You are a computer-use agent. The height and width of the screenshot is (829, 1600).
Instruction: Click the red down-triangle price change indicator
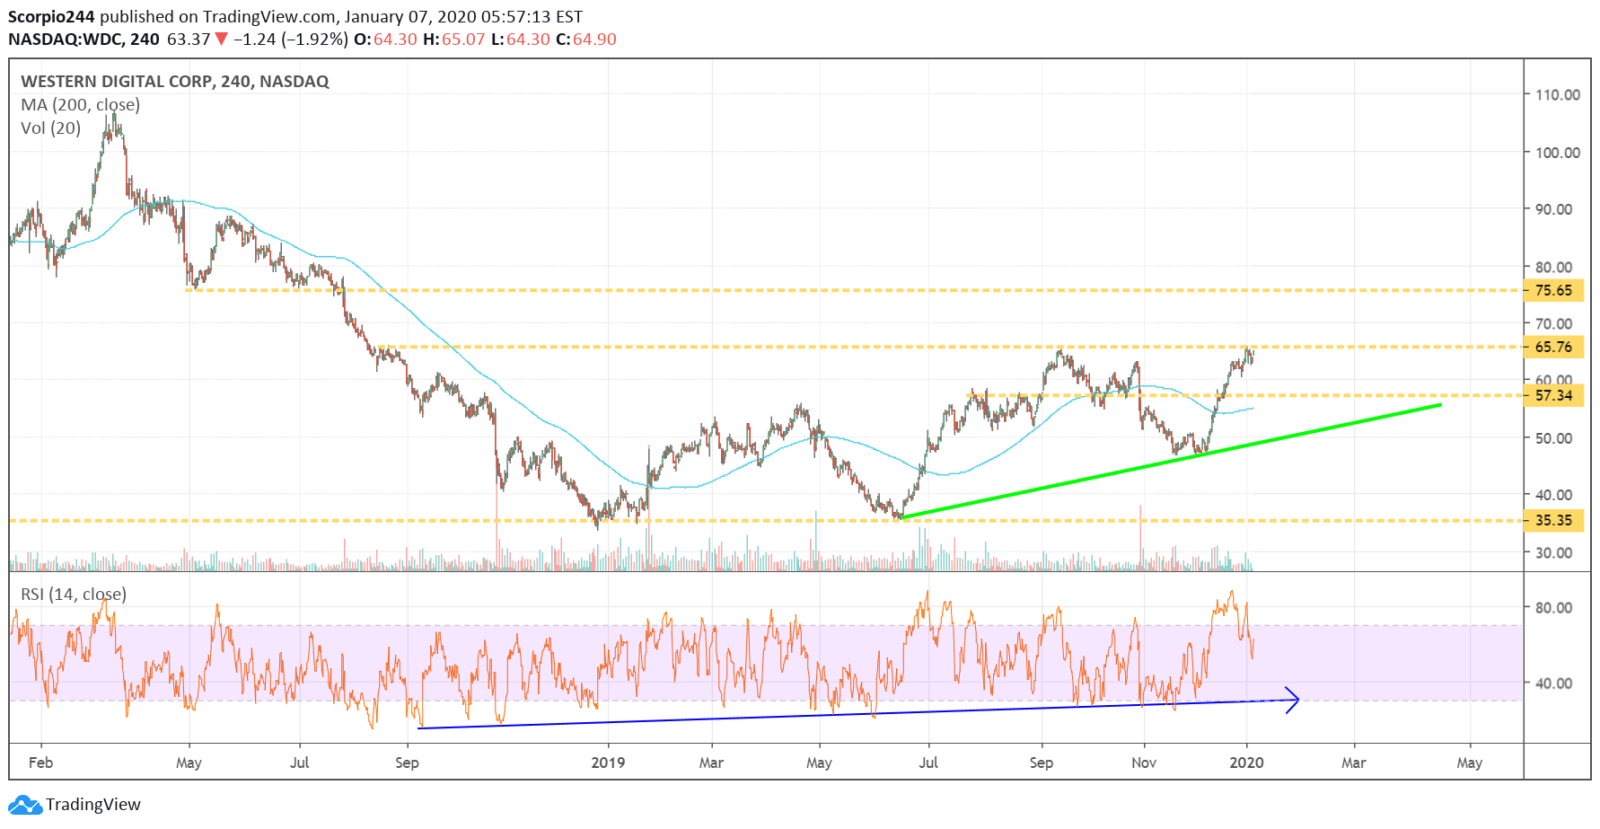222,39
